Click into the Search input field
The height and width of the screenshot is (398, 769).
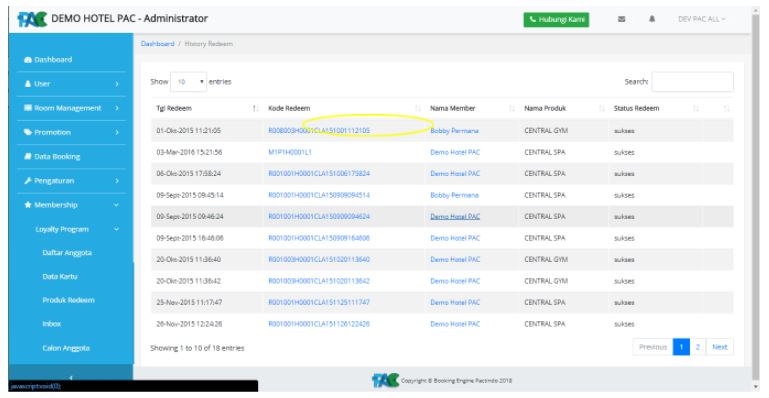pyautogui.click(x=692, y=82)
